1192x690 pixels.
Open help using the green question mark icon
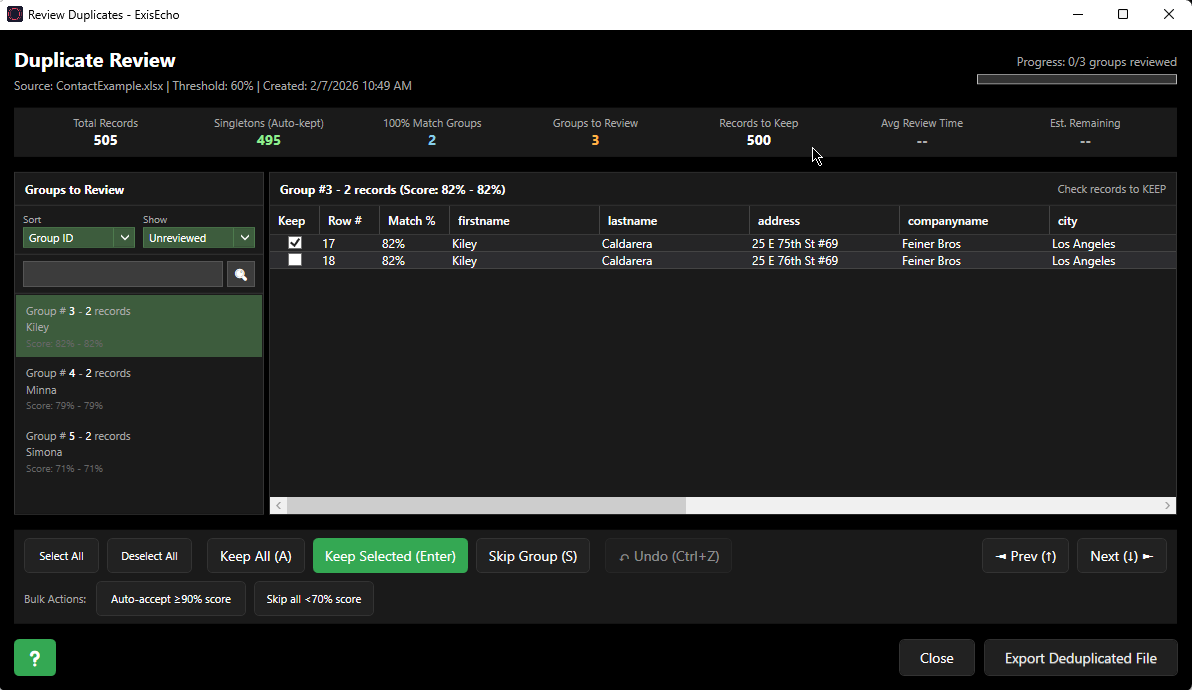tap(34, 657)
